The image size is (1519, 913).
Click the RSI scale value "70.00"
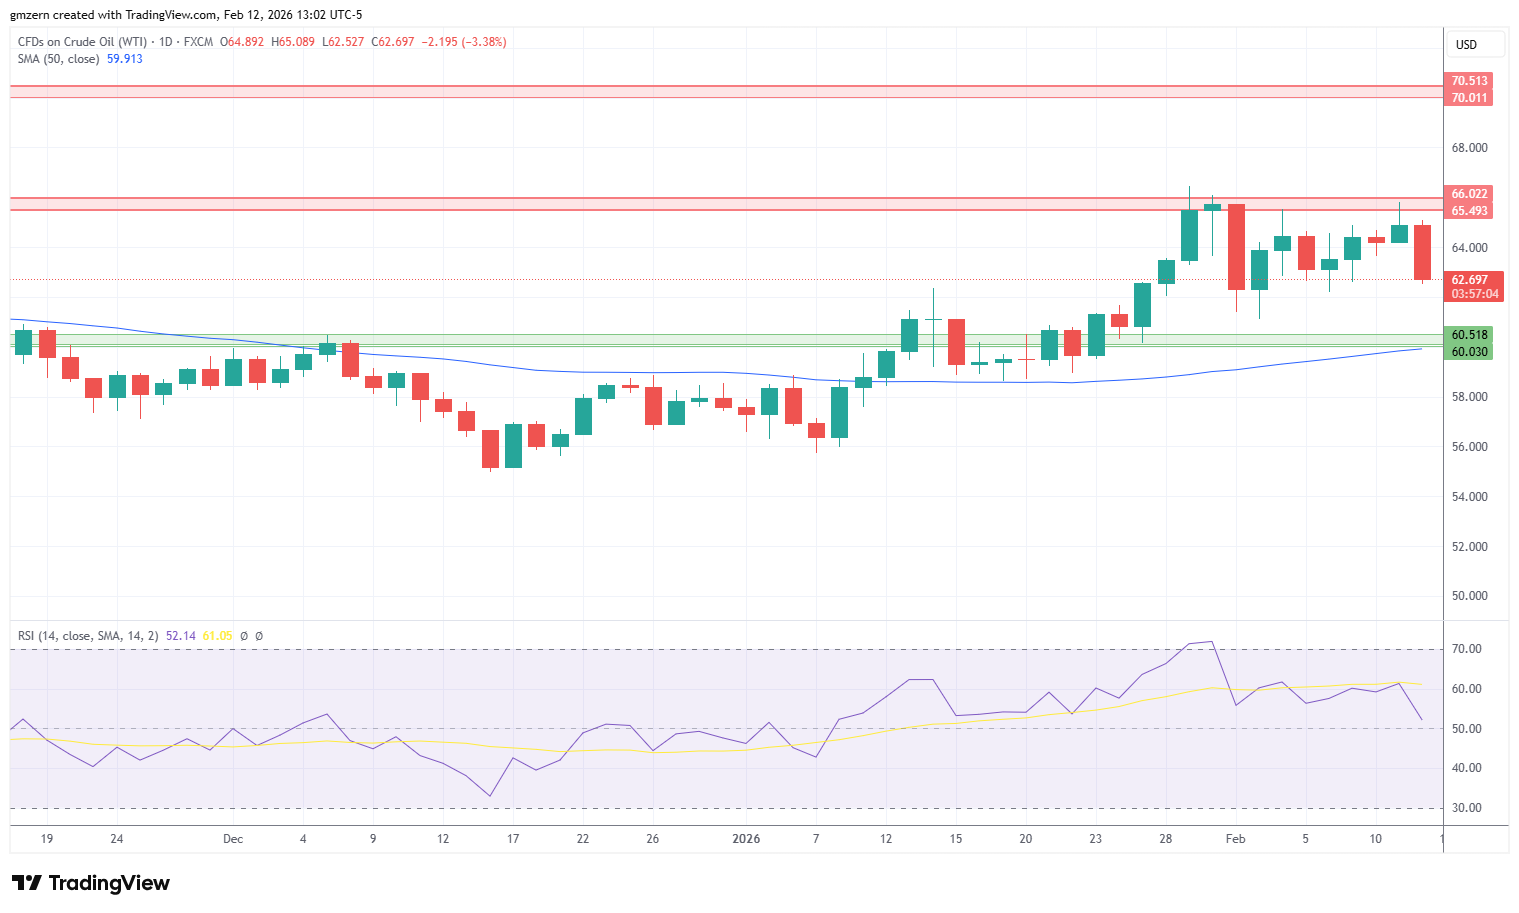click(x=1467, y=649)
